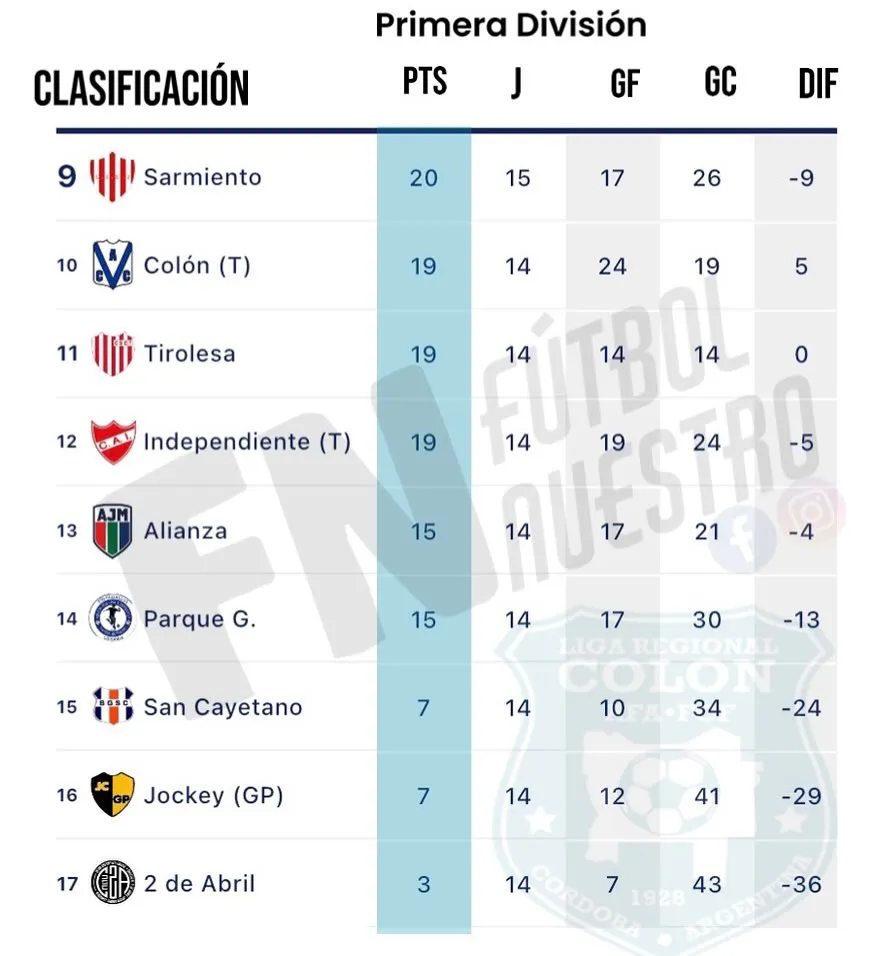Screen dimensions: 873x956
Task: Click the Alianza AJM shield logo
Action: coord(112,530)
